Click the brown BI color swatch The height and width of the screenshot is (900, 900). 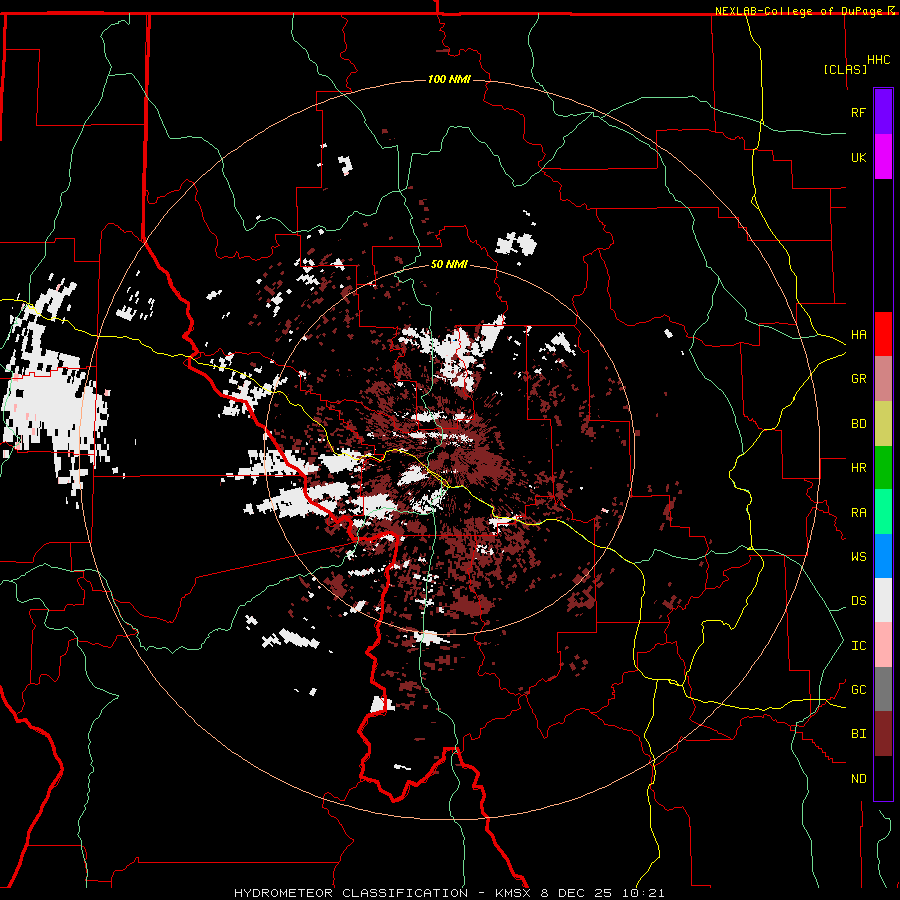[883, 734]
